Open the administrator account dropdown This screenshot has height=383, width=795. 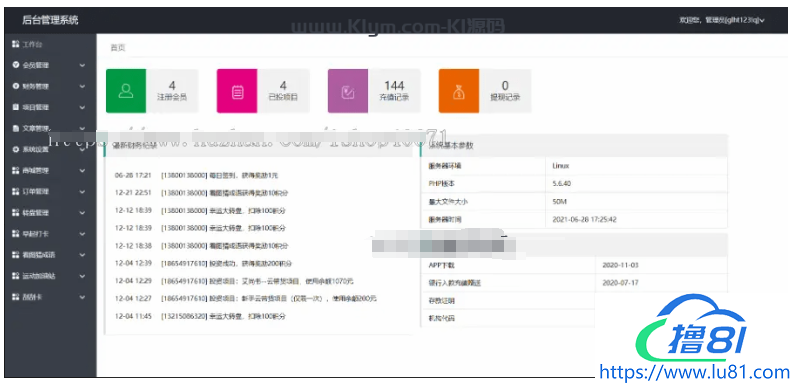(x=722, y=20)
